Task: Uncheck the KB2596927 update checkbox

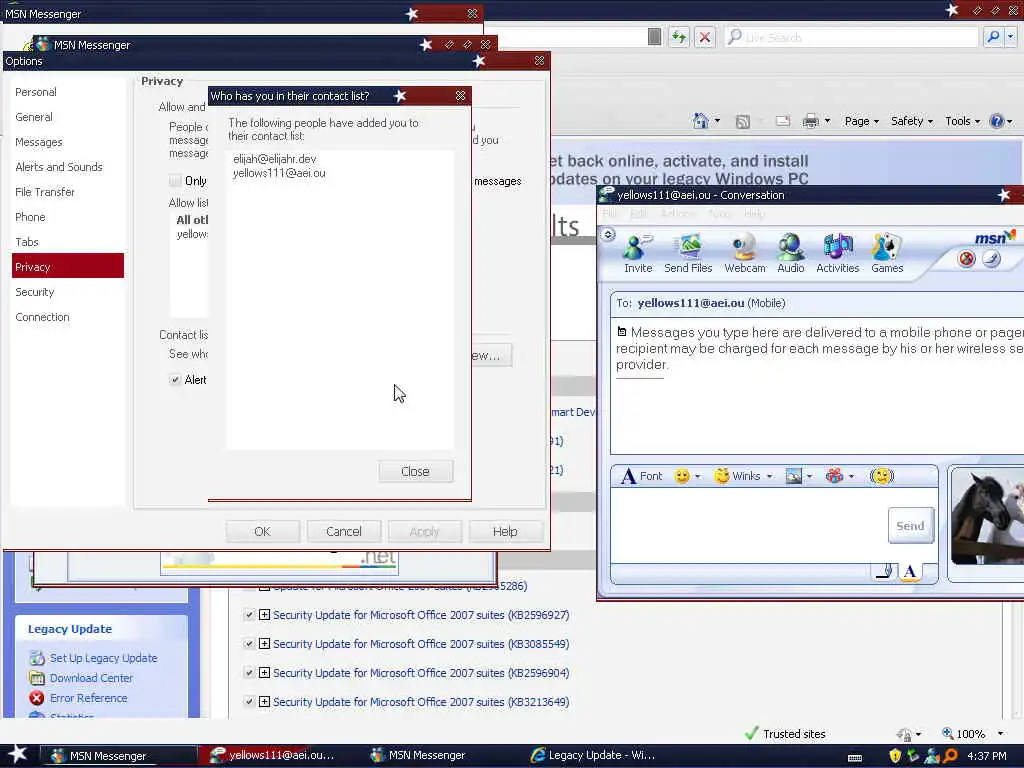Action: 249,615
